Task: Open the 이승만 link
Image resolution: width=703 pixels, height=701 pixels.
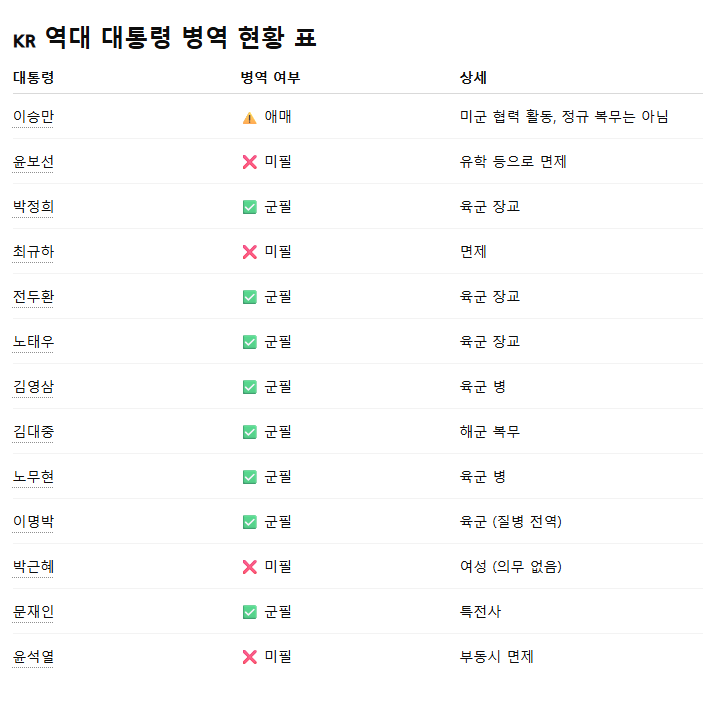Action: pyautogui.click(x=33, y=117)
